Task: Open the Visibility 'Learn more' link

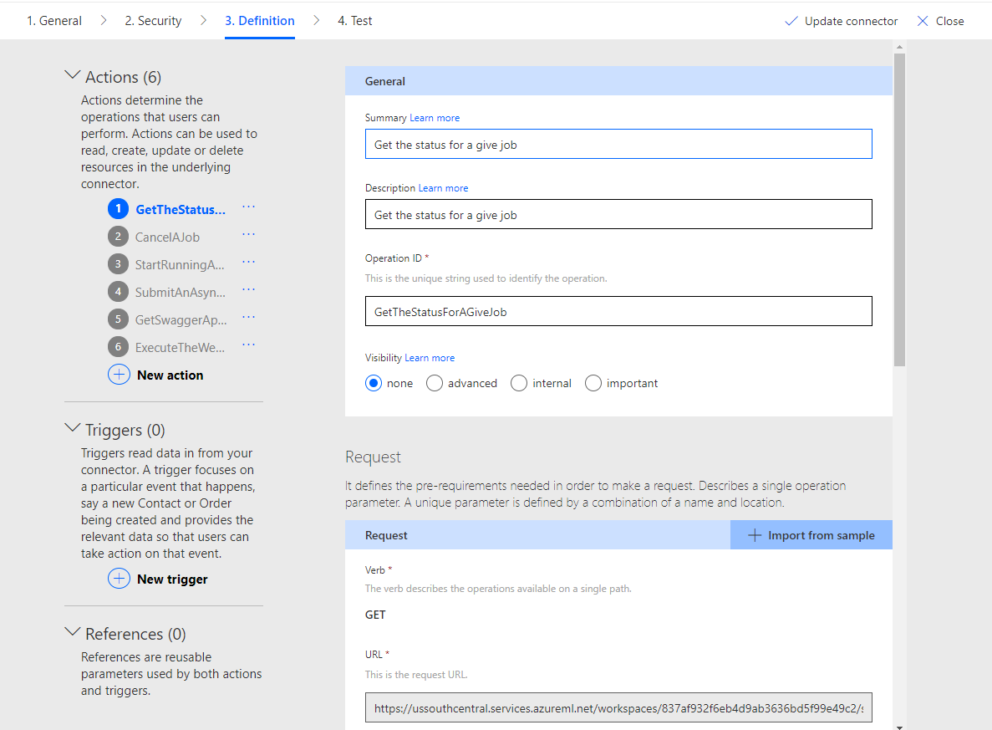Action: click(x=429, y=357)
